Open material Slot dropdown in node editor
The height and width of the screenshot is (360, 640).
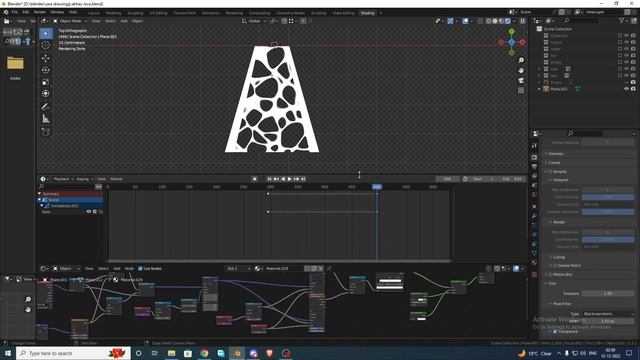pyautogui.click(x=239, y=269)
